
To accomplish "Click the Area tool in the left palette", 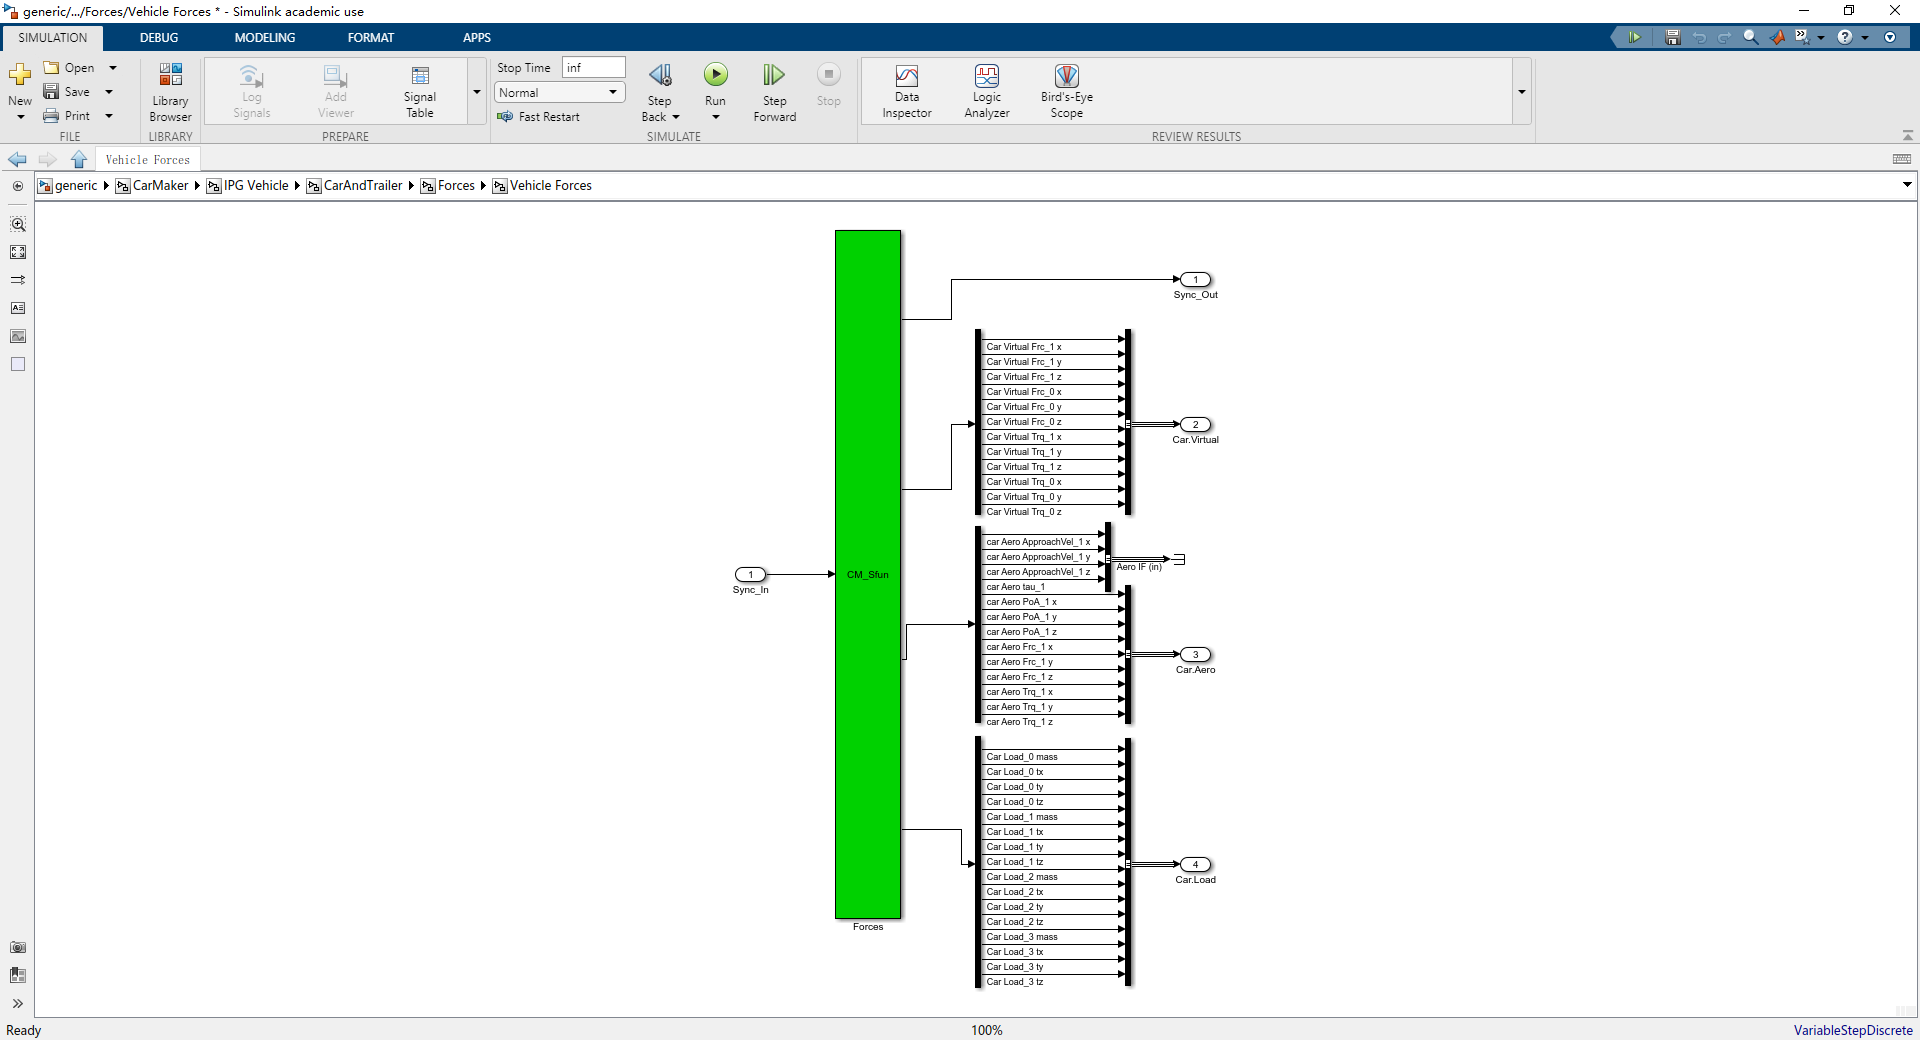I will coord(18,364).
